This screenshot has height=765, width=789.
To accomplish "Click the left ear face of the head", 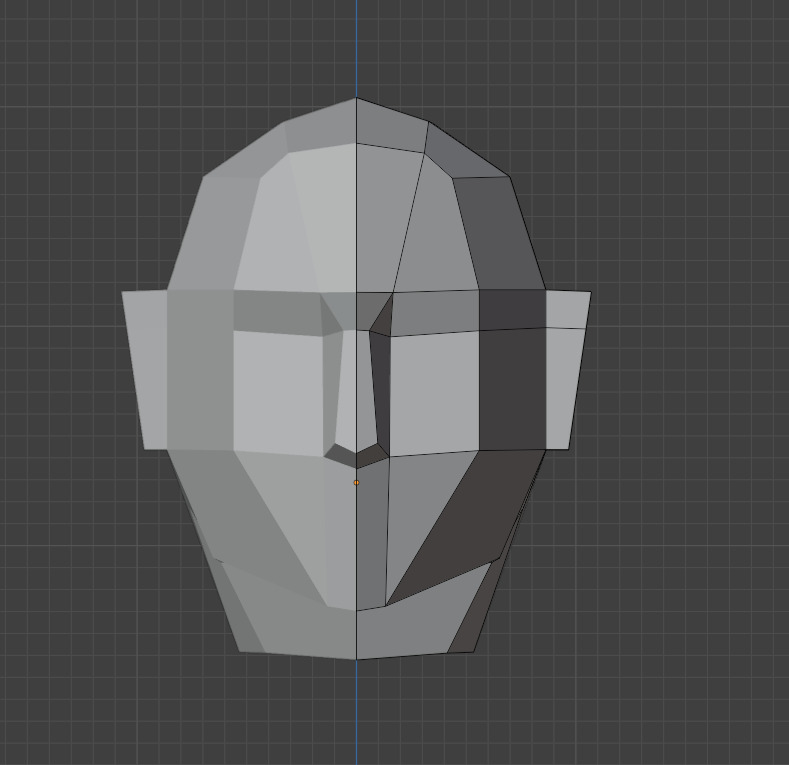I will pyautogui.click(x=144, y=370).
